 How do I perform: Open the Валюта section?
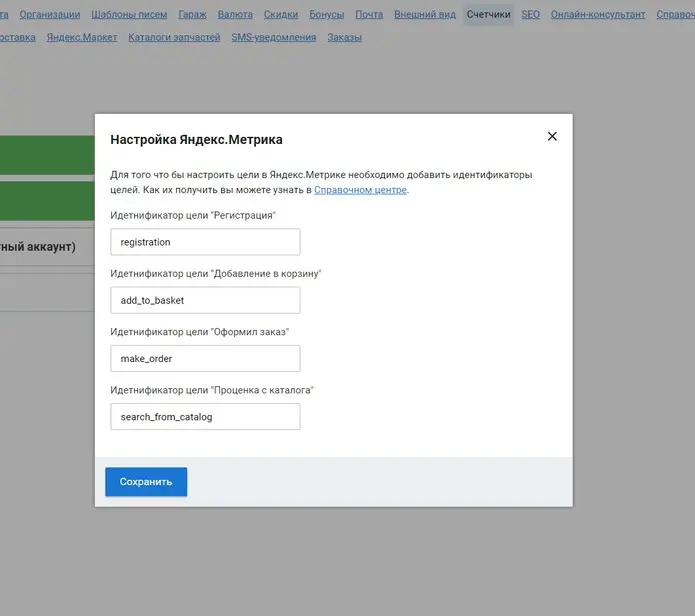(x=235, y=15)
